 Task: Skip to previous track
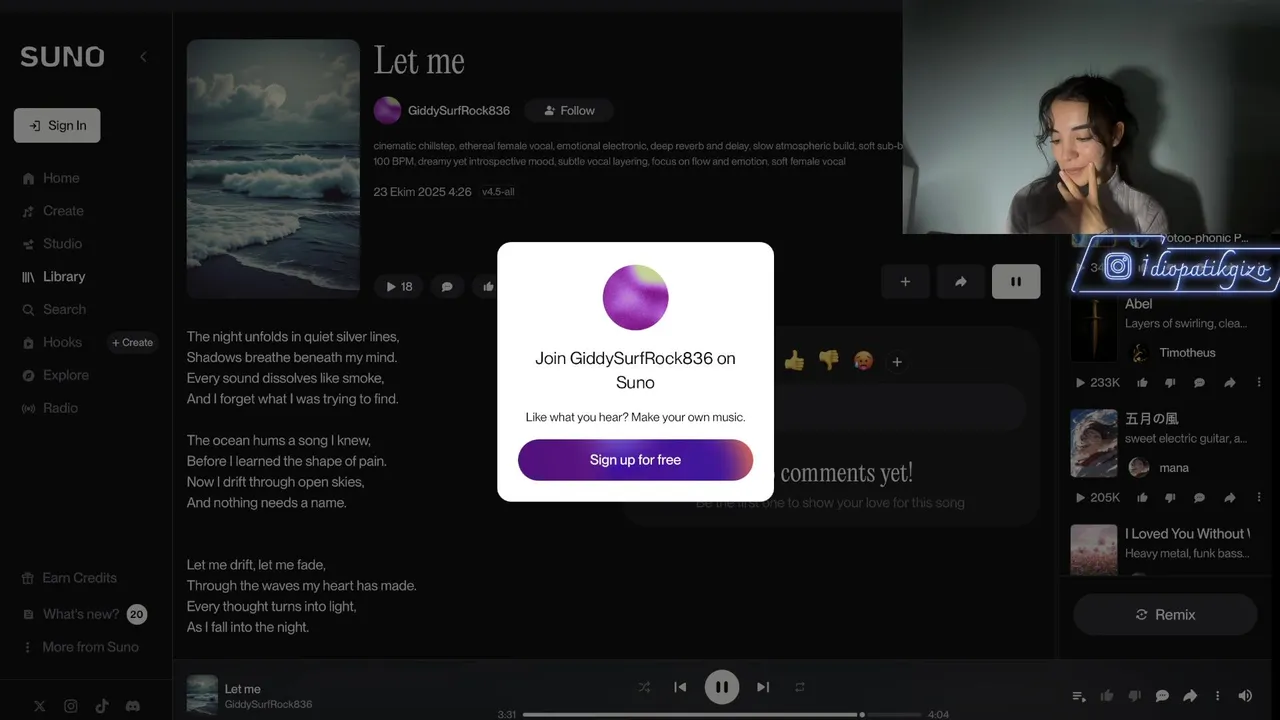pos(680,687)
